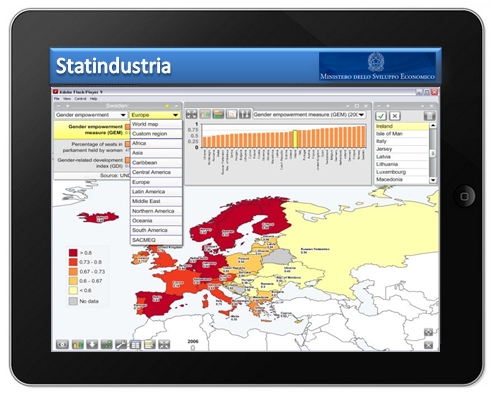Toggle the orange square beside Gender empowerment measure
This screenshot has width=493, height=395.
click(127, 127)
